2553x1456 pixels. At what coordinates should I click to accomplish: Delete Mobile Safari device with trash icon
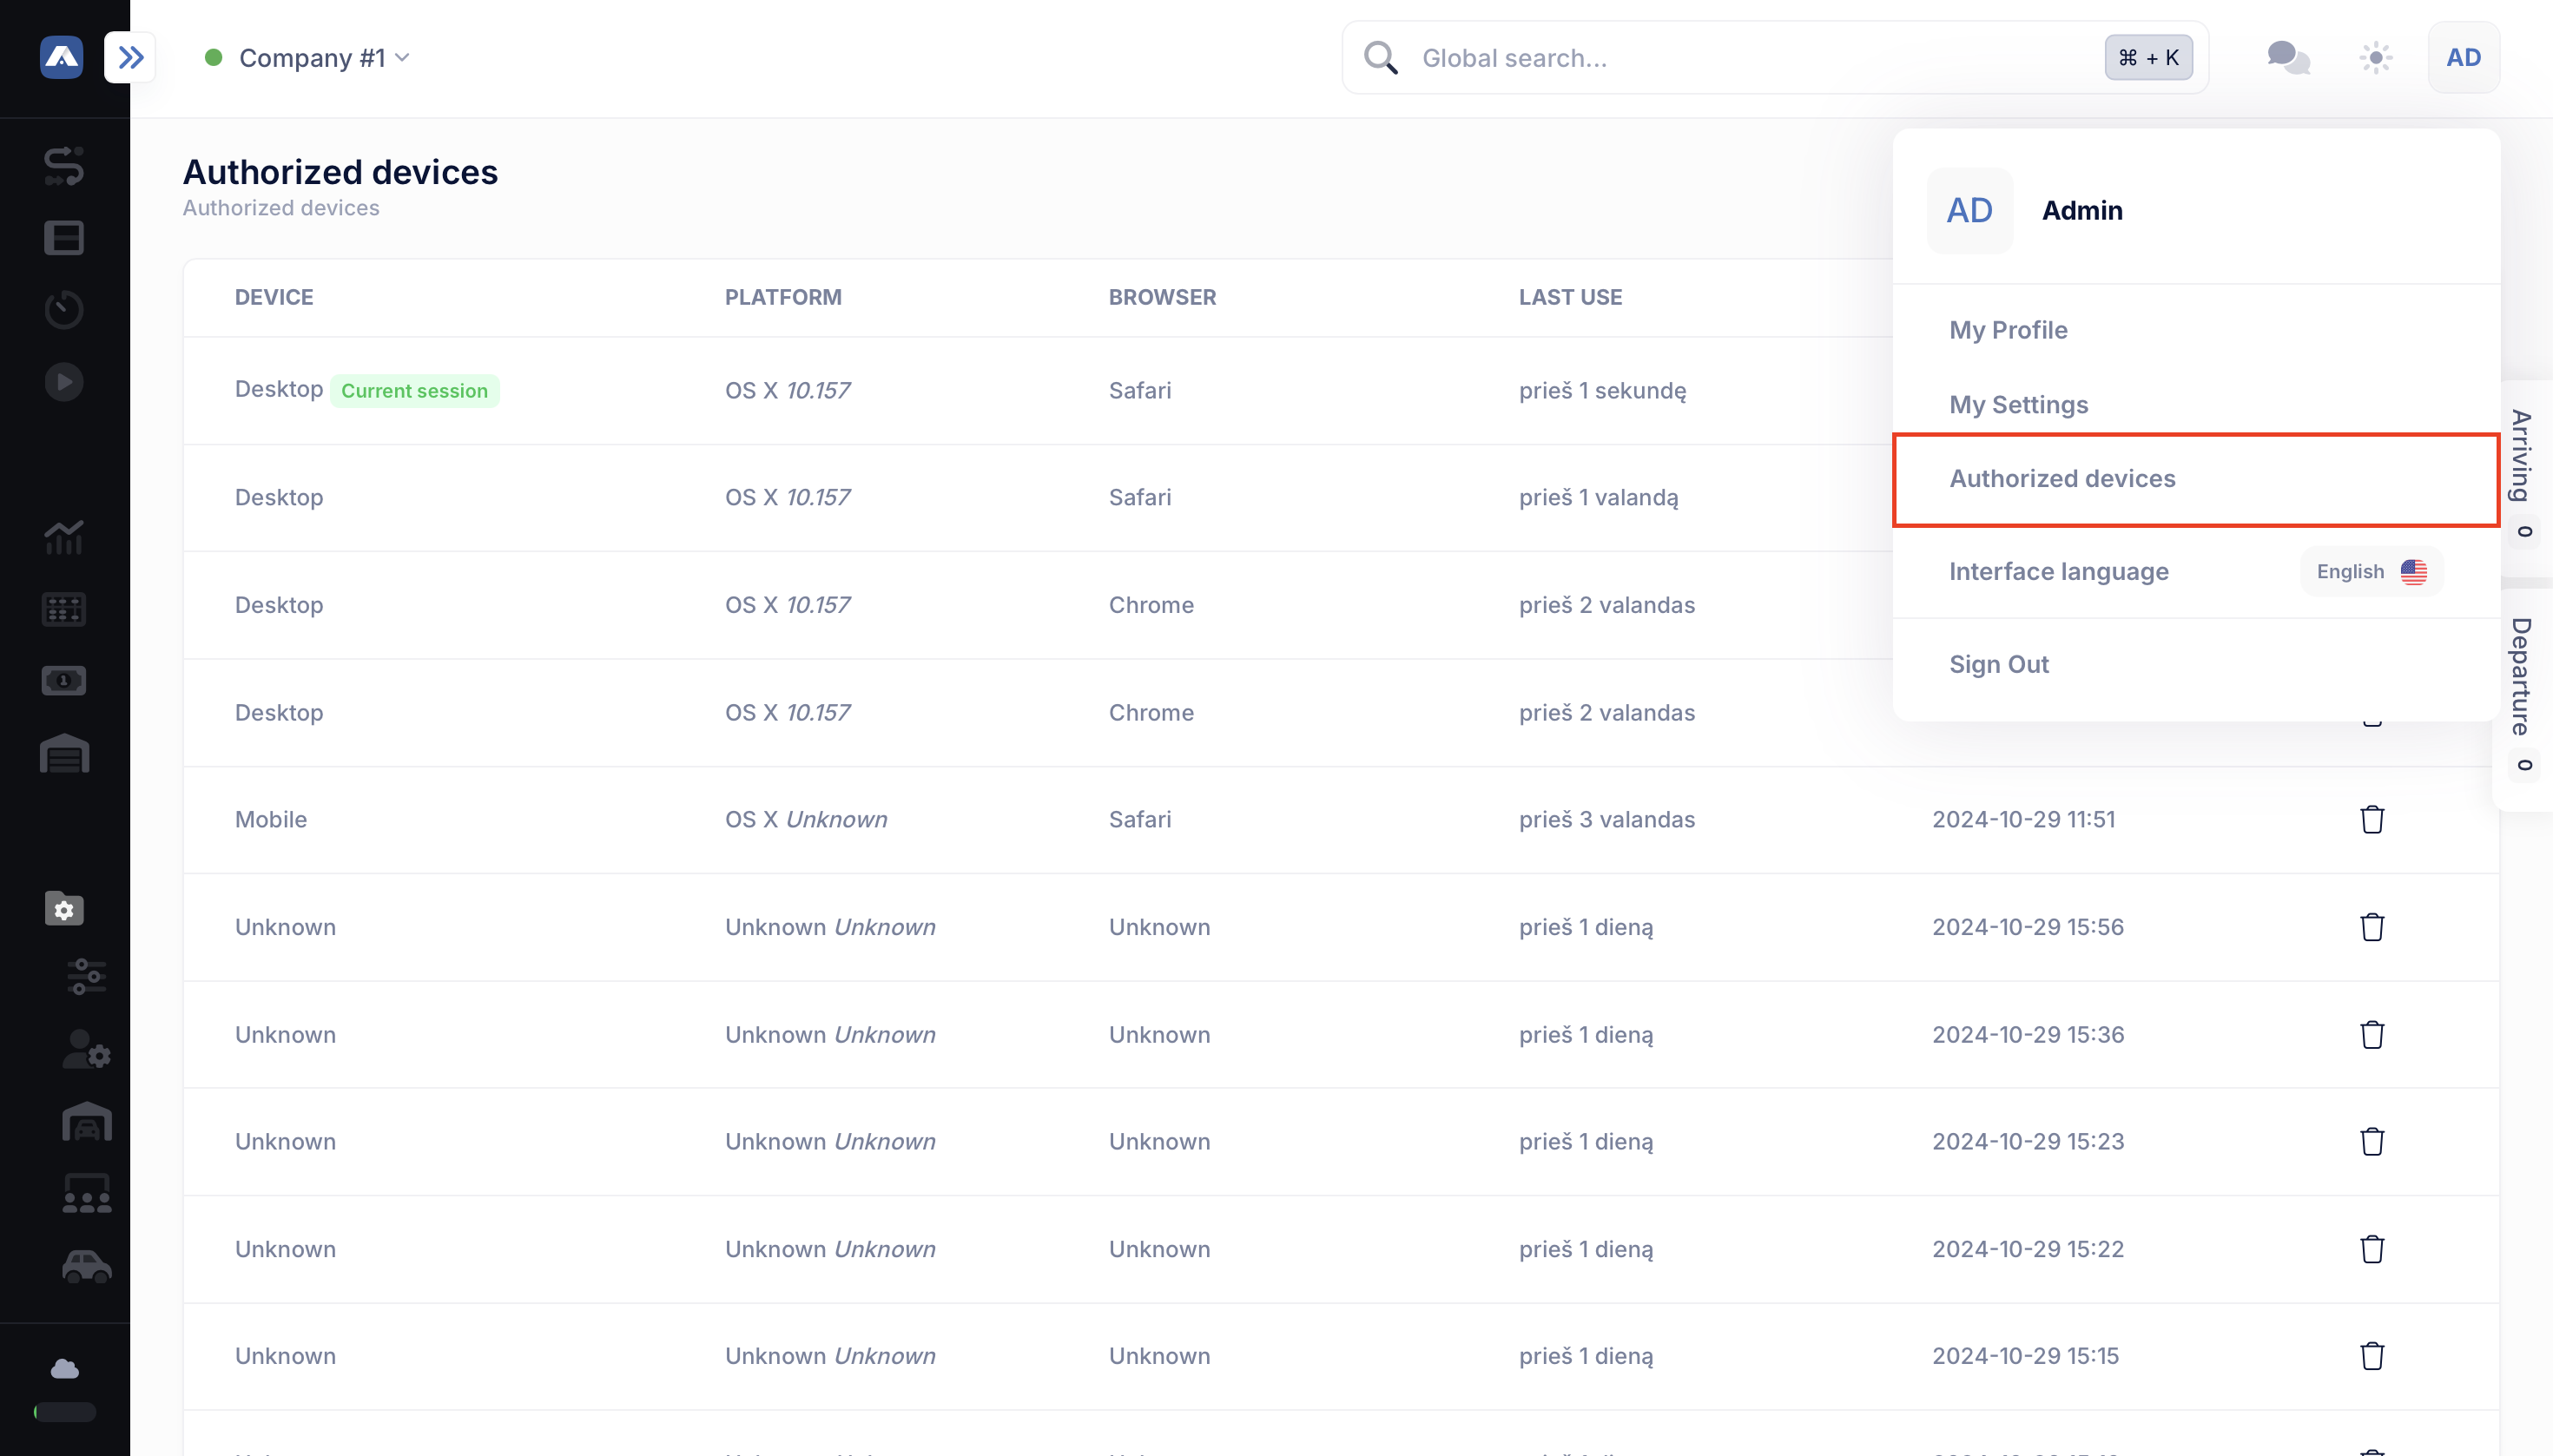click(x=2372, y=819)
